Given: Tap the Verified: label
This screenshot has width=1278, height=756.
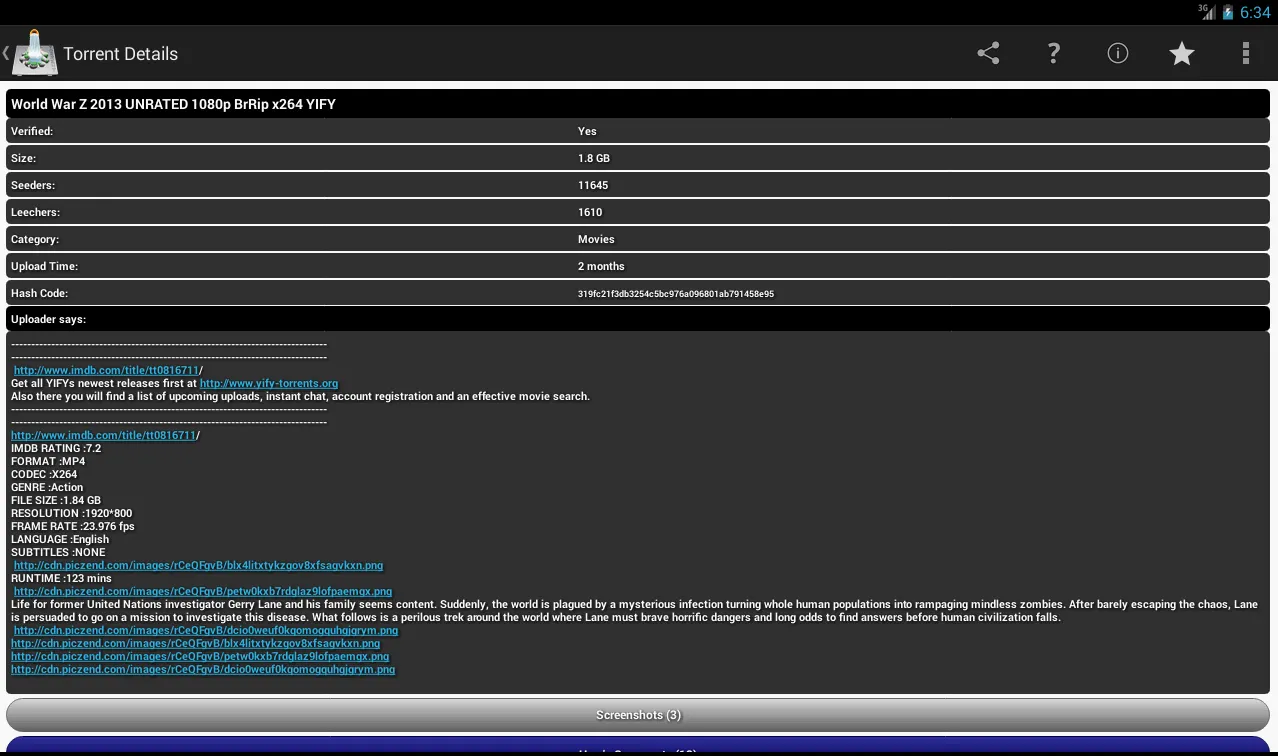Looking at the screenshot, I should (32, 131).
